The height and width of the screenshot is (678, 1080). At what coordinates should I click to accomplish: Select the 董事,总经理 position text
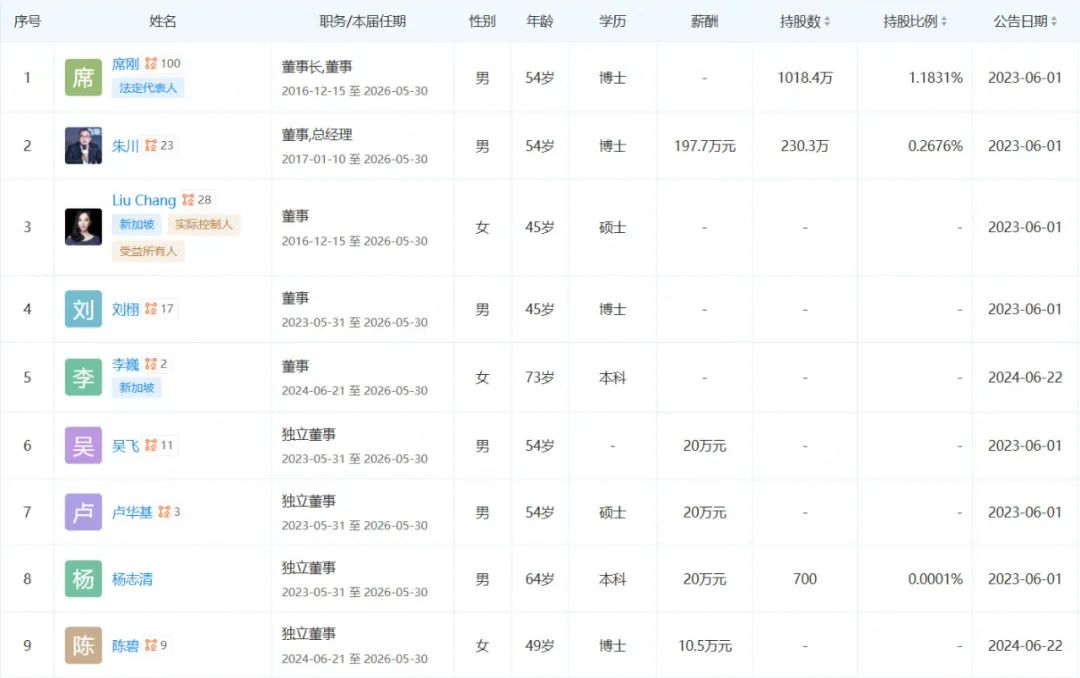(317, 135)
